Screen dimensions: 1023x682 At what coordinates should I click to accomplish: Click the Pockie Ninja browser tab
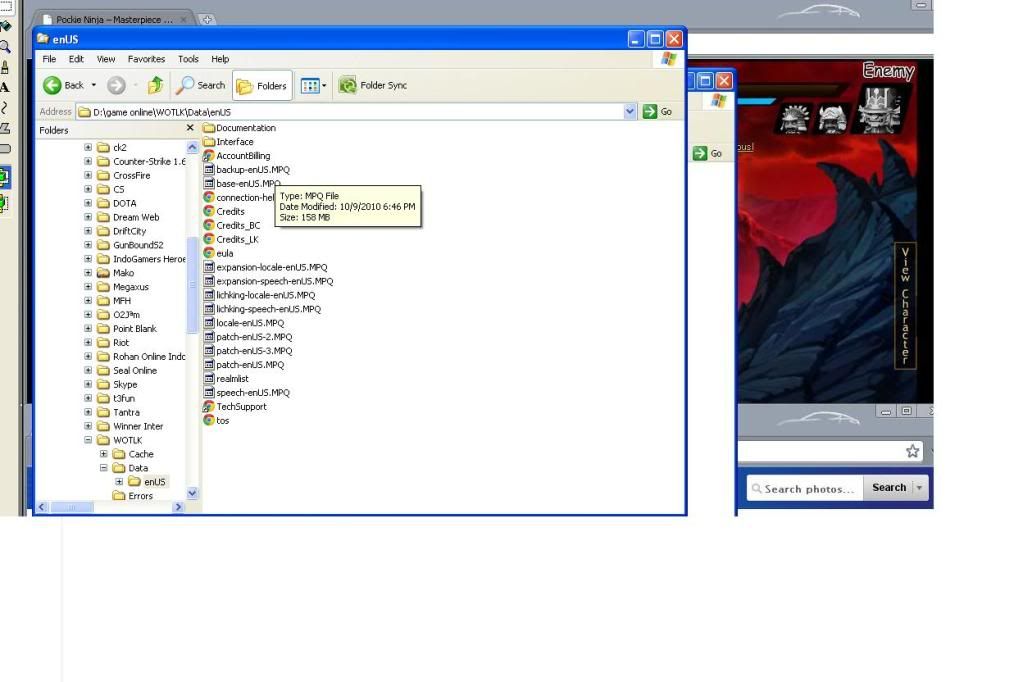point(115,20)
